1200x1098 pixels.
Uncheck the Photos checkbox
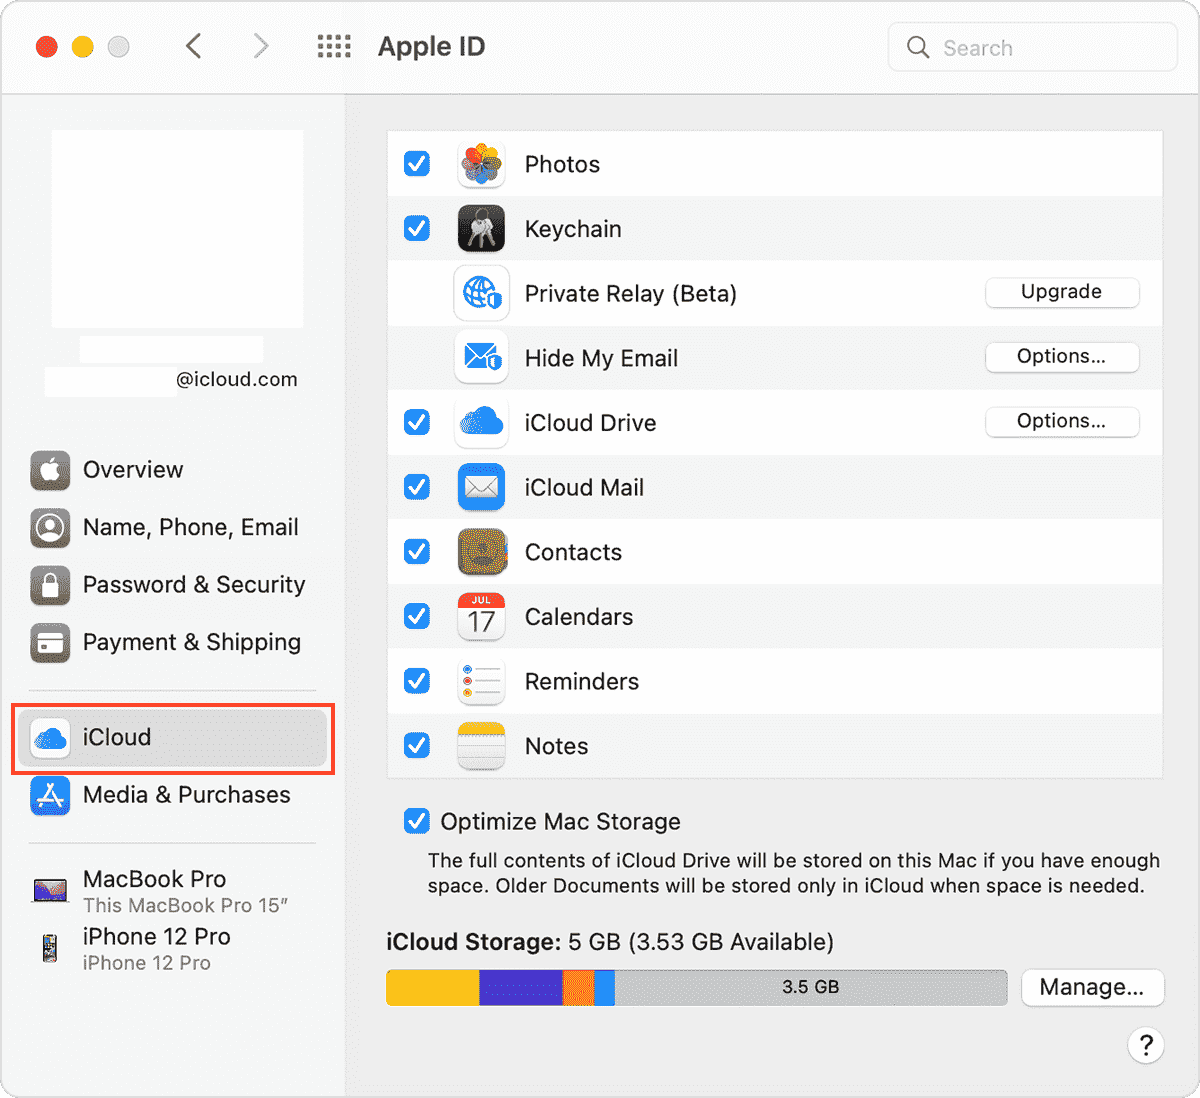click(417, 163)
